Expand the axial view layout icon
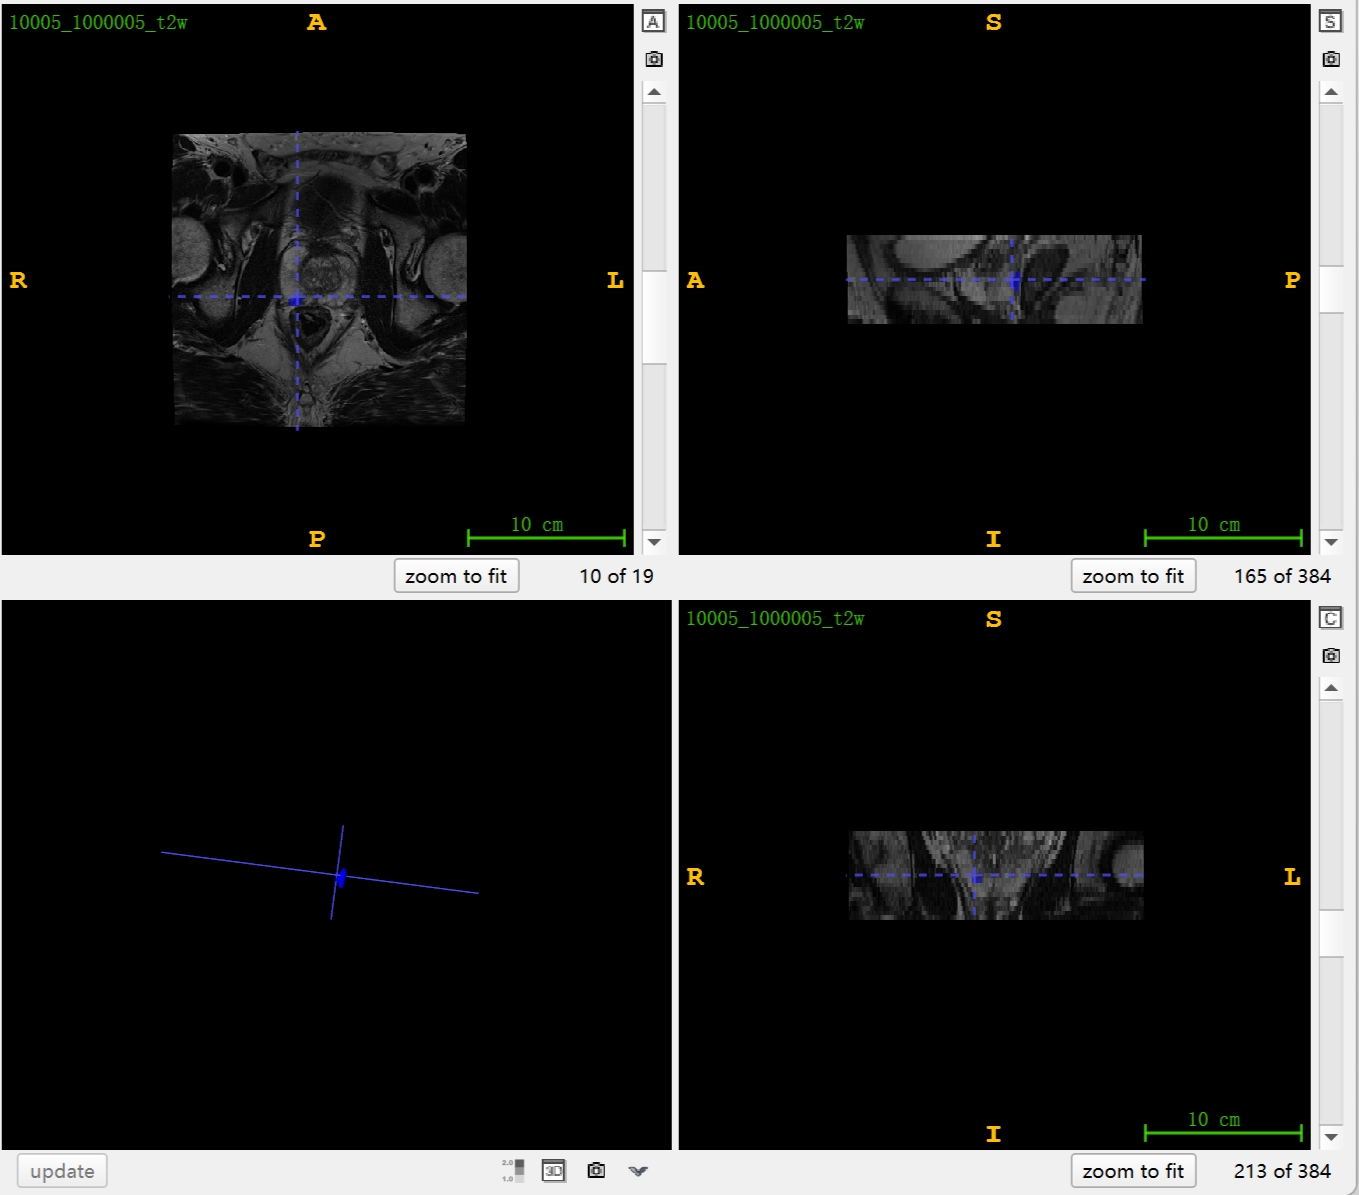The image size is (1359, 1195). [x=653, y=22]
